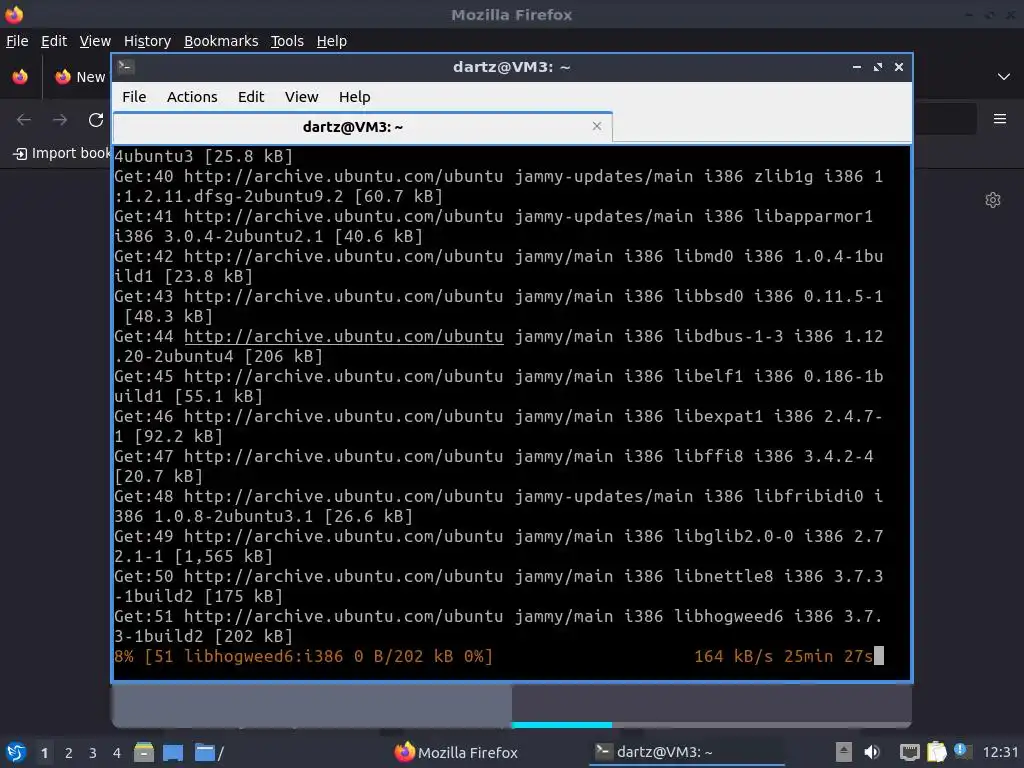Open update notifier tray icon
1024x768 pixels.
point(961,750)
